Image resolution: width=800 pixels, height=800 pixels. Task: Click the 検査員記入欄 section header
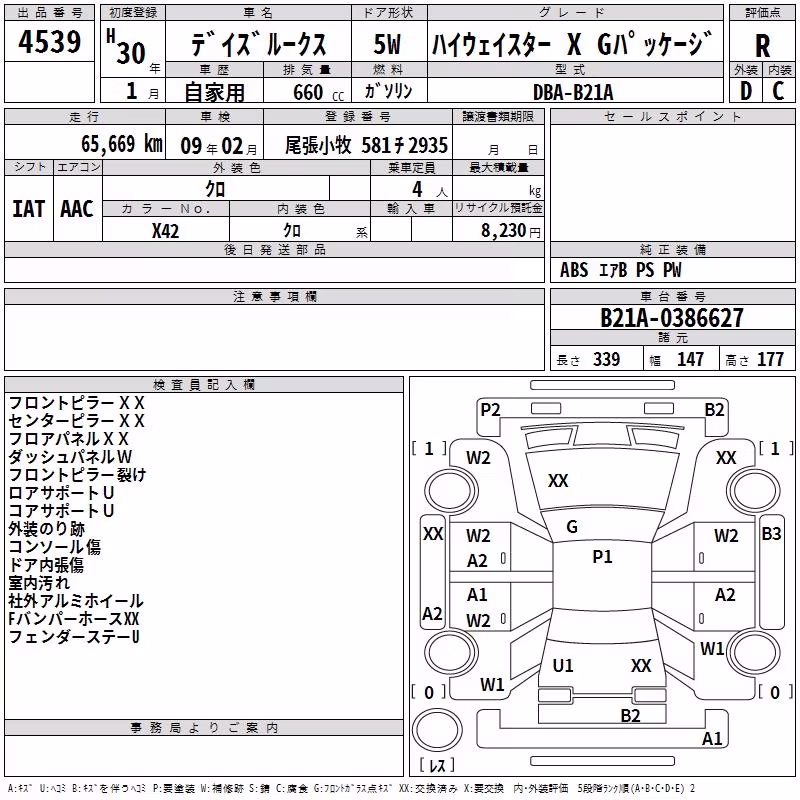coord(204,385)
